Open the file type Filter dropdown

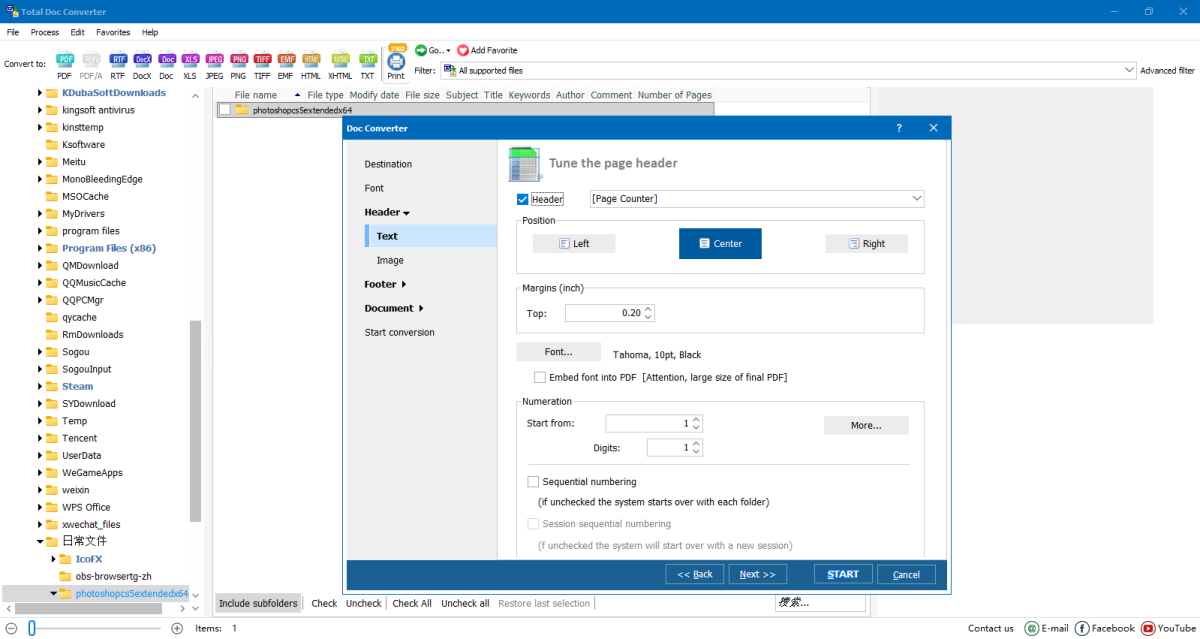click(1129, 71)
